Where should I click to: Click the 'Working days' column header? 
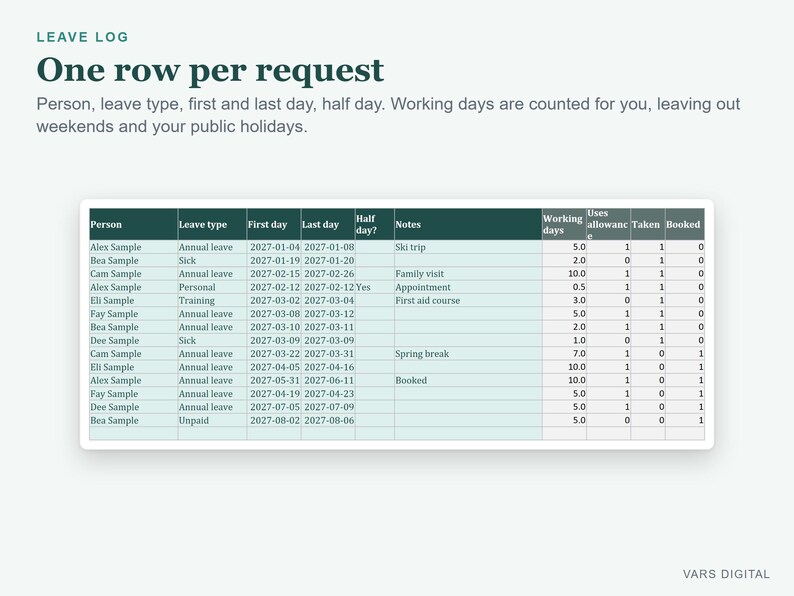click(564, 224)
